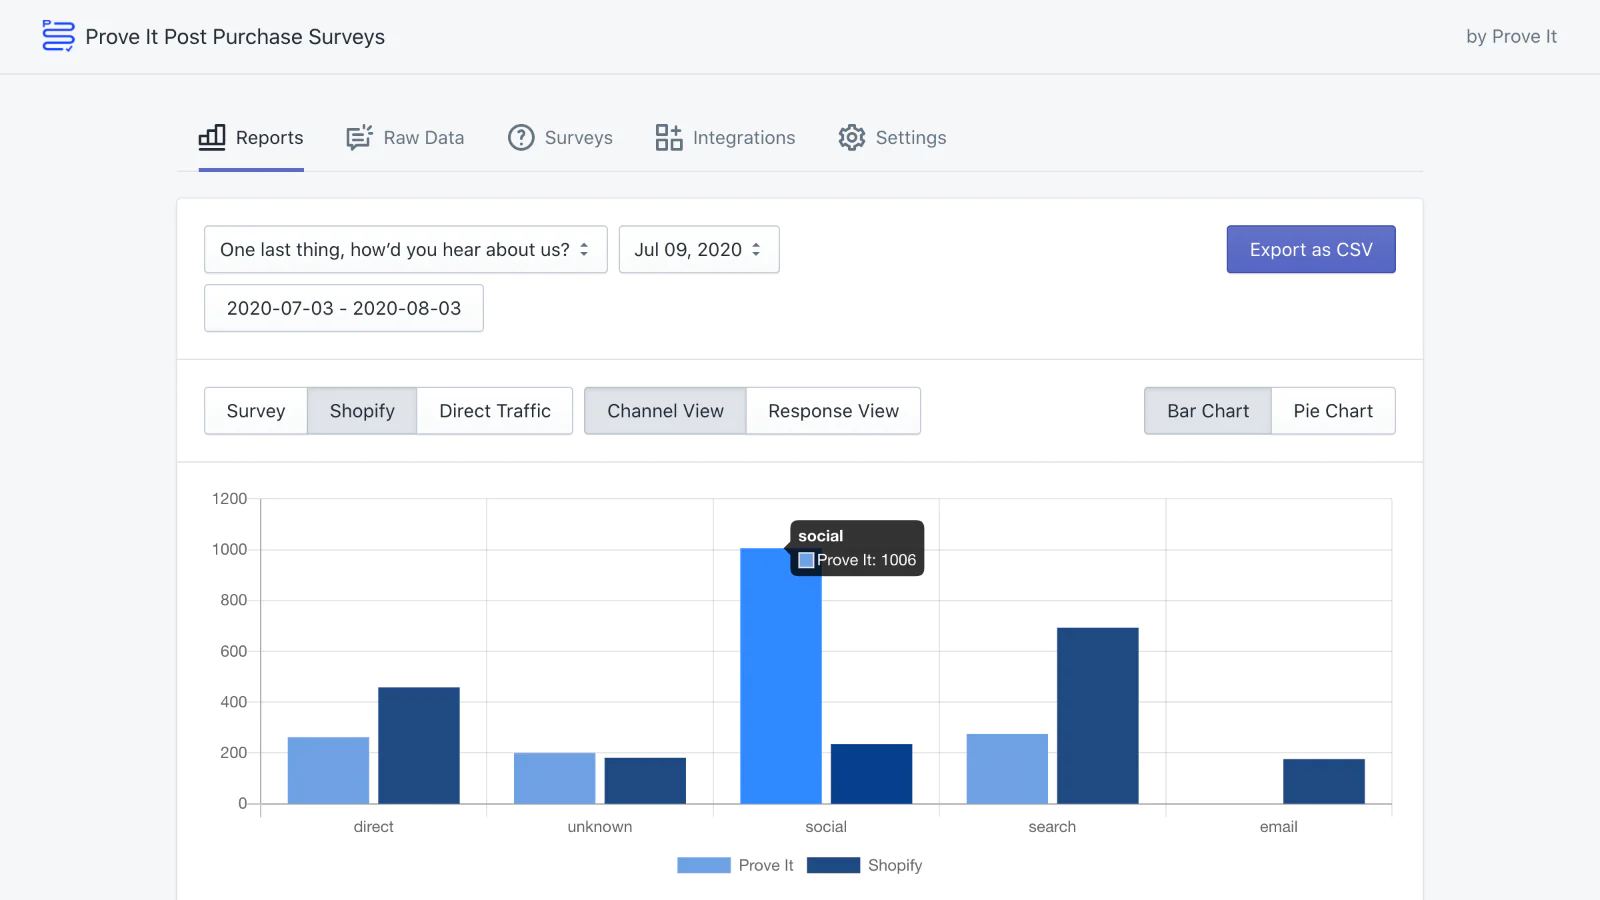Click the 'Prove It: 1006' tooltip value
Screen dimensions: 1600x900
[x=866, y=560]
